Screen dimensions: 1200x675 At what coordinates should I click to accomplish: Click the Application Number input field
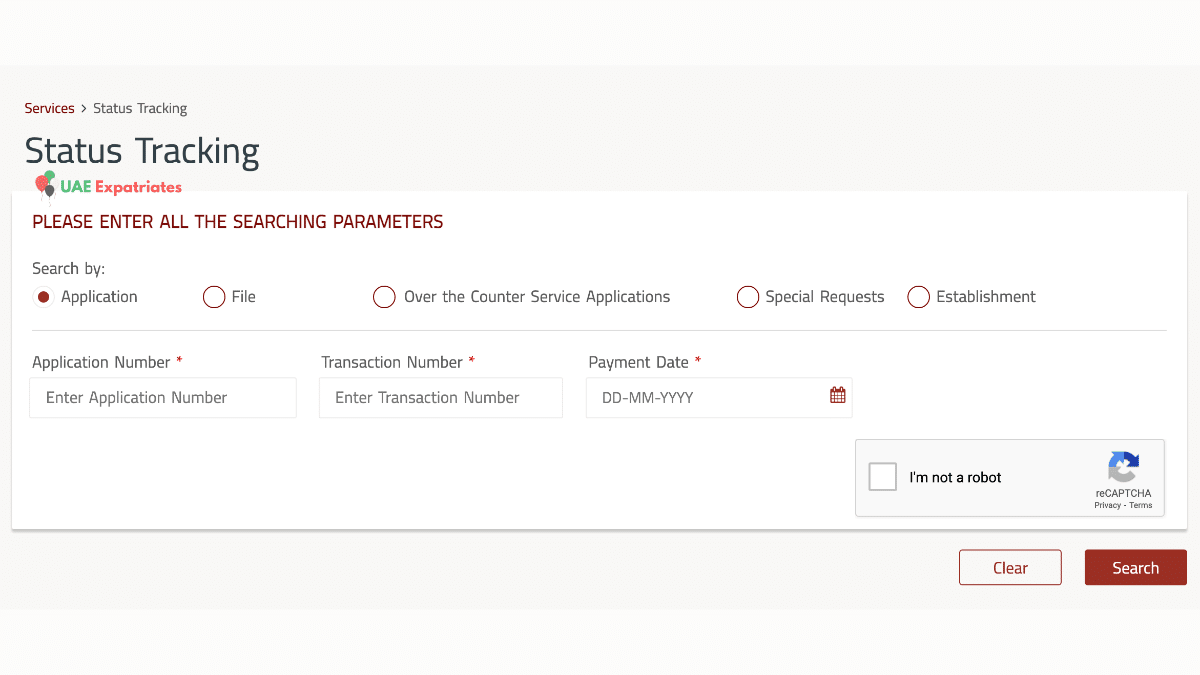(x=162, y=397)
